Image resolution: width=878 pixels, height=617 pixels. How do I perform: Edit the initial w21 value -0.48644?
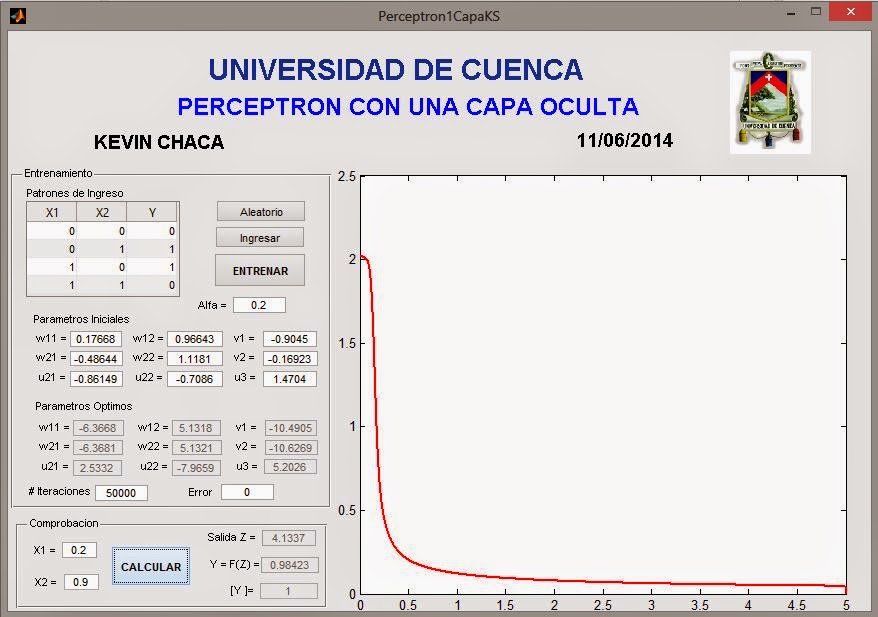pyautogui.click(x=96, y=358)
